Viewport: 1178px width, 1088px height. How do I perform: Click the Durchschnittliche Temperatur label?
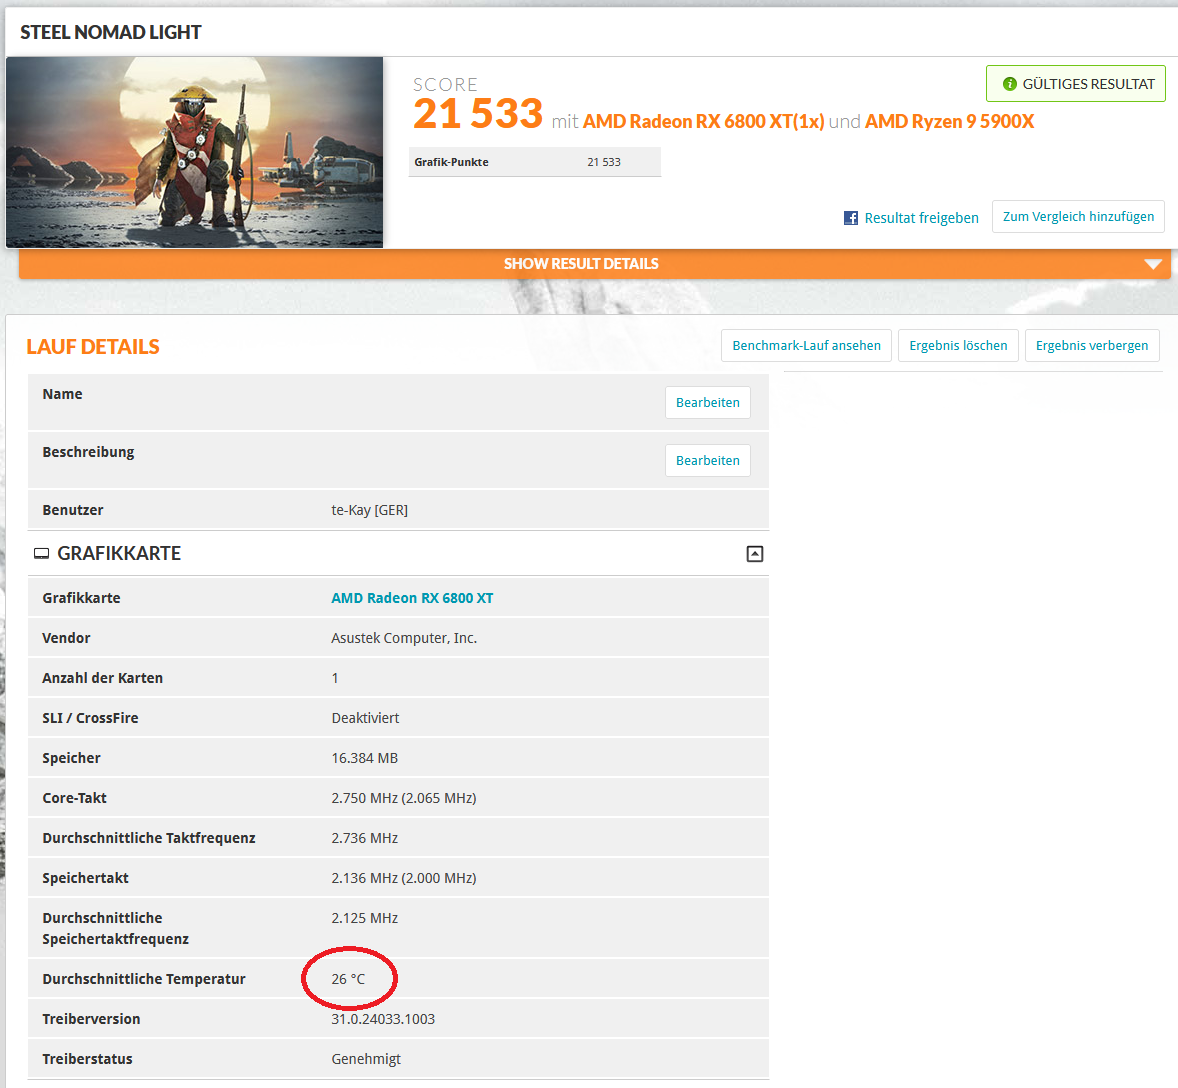click(x=143, y=979)
